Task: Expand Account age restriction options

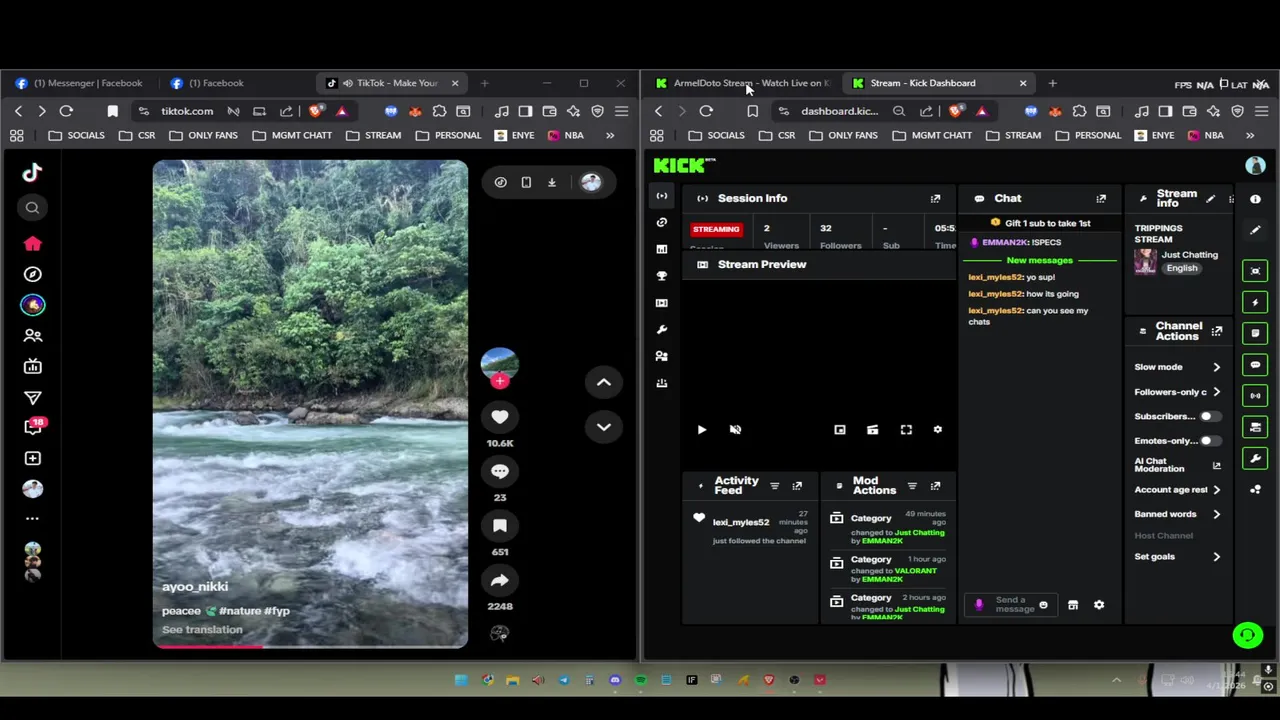Action: [x=1178, y=490]
